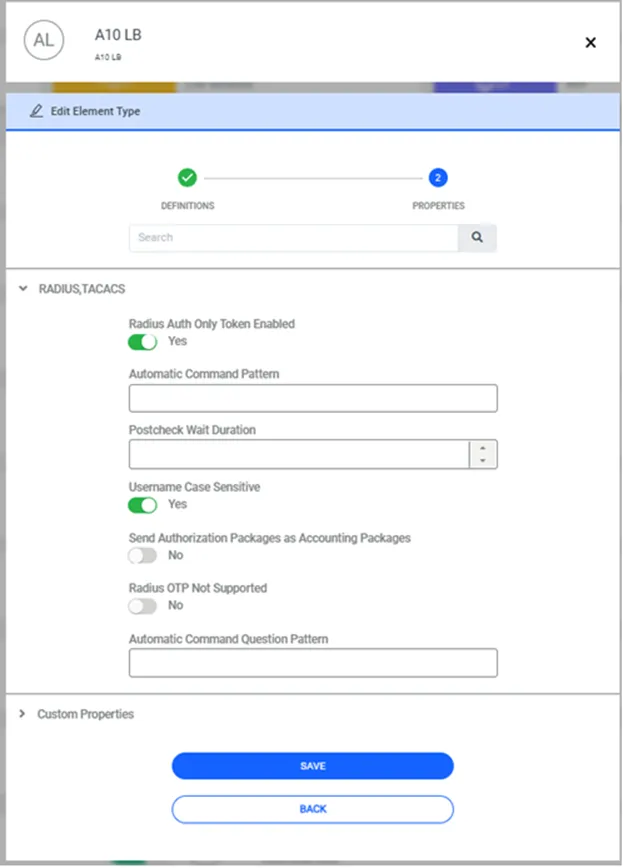This screenshot has width=623, height=868.
Task: Save the element type properties
Action: click(312, 766)
